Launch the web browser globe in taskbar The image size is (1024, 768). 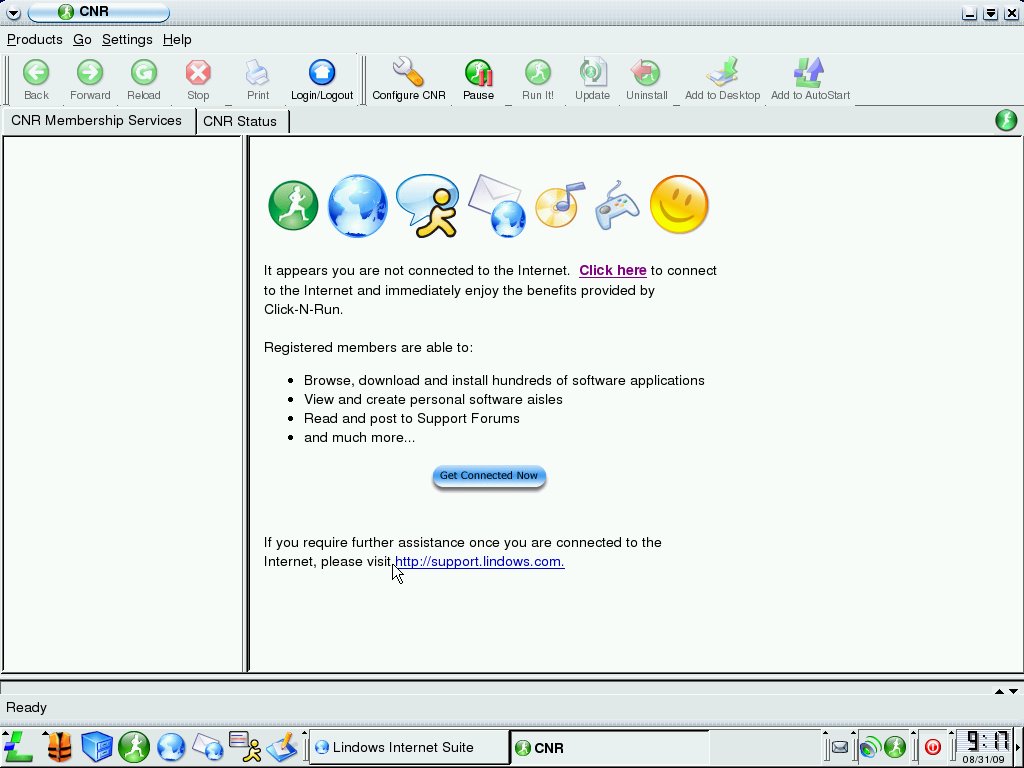171,747
